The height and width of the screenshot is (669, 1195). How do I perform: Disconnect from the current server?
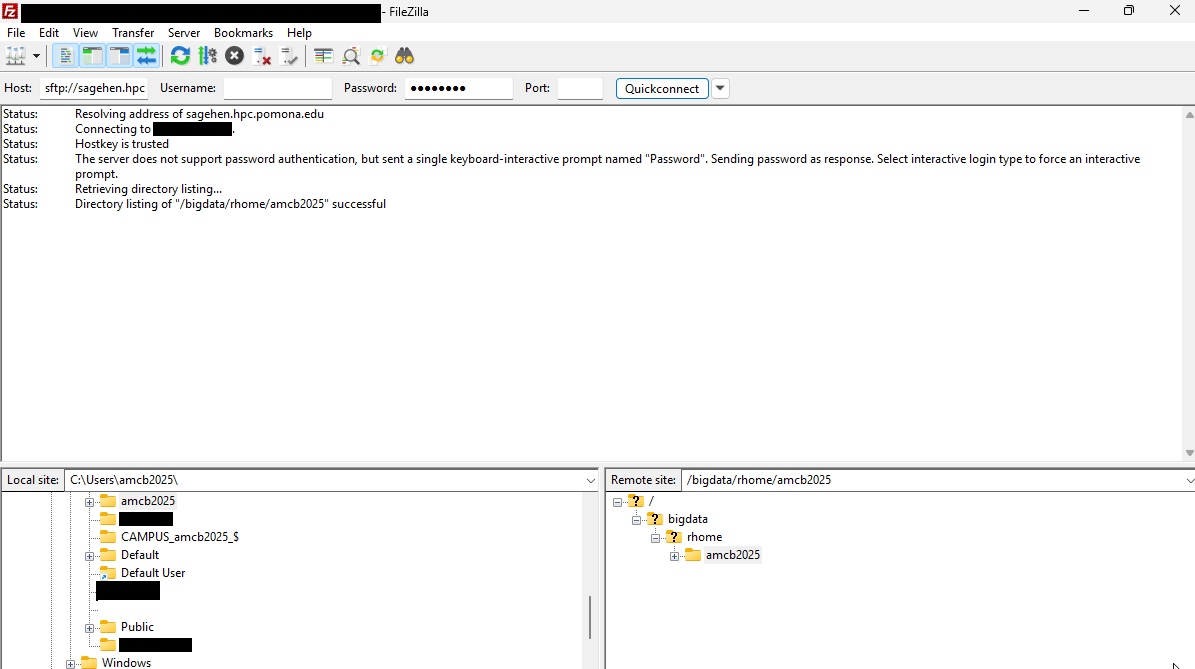(x=262, y=56)
